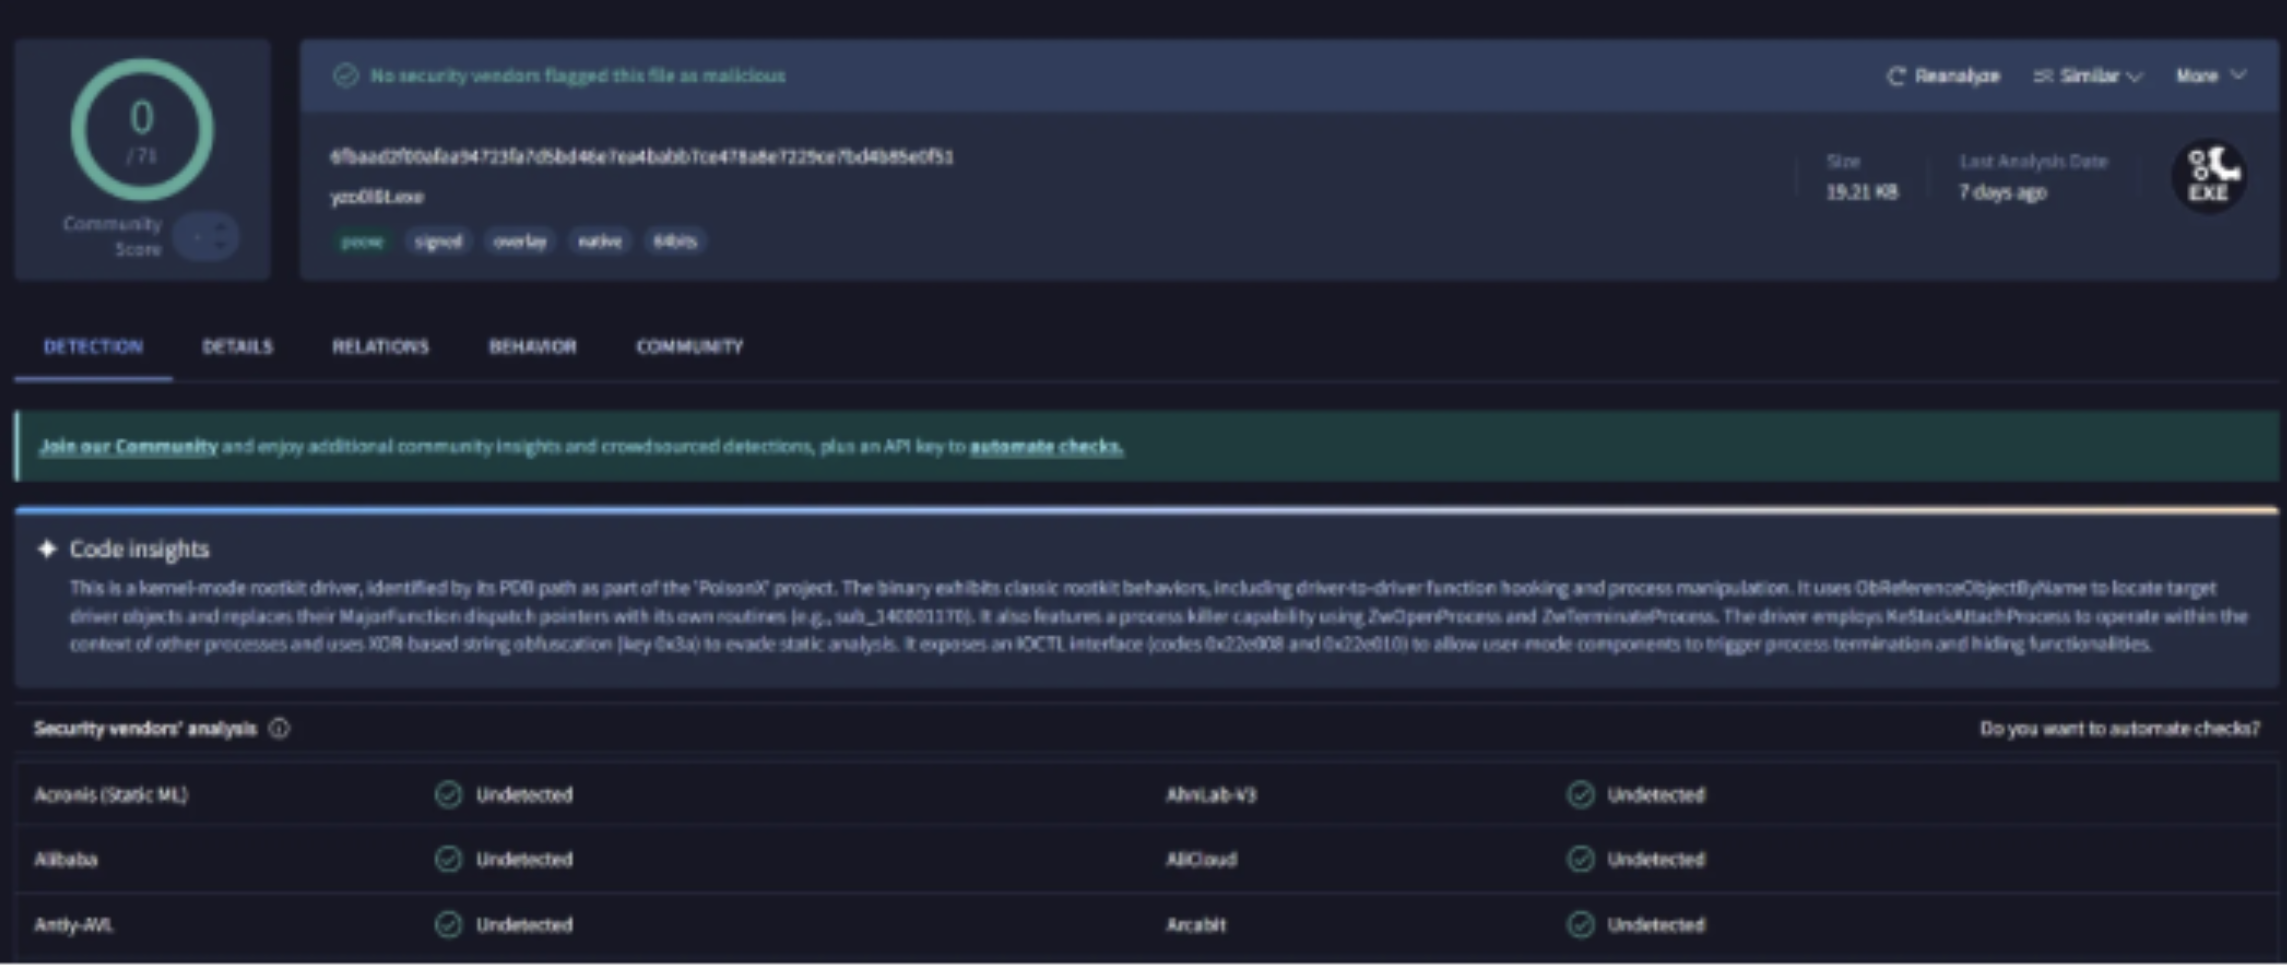Click the green checkmark in the no-detections banner
The image size is (2287, 966).
[x=346, y=76]
